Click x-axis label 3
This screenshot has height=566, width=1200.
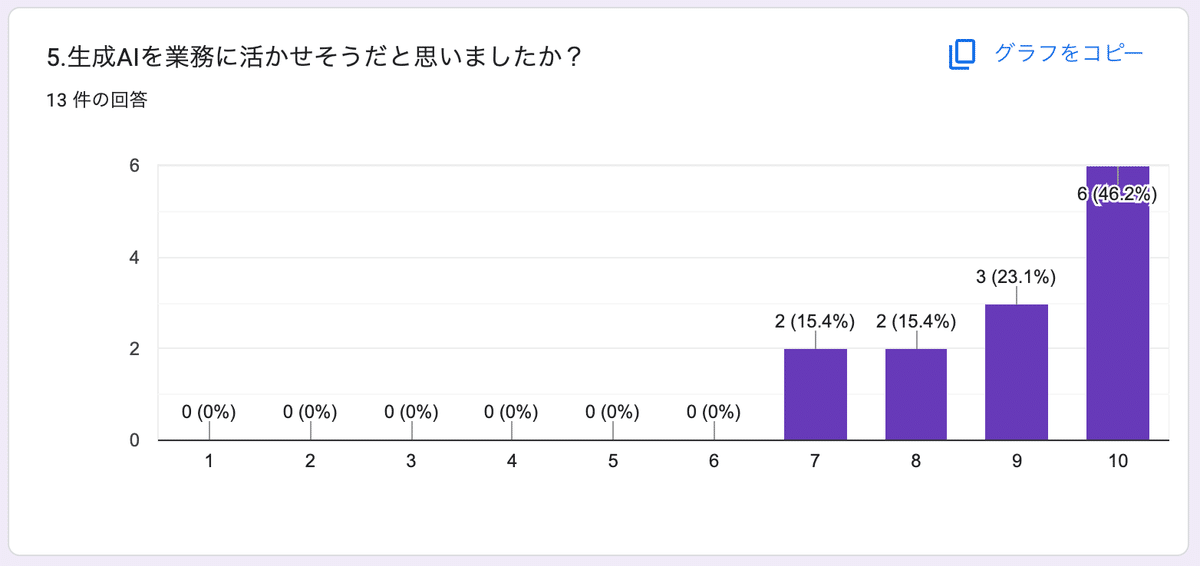pos(411,462)
